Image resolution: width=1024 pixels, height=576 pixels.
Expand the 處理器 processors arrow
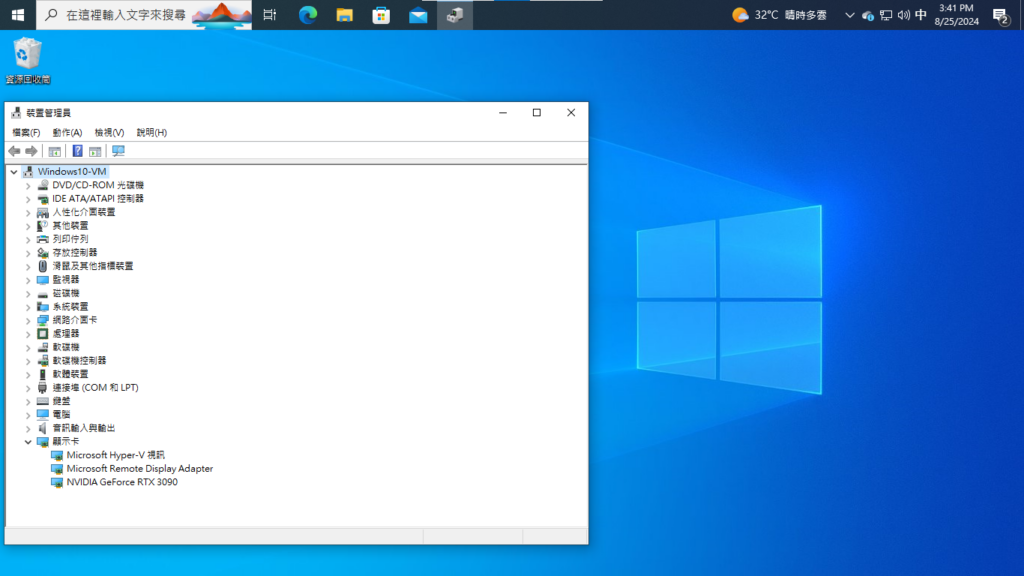28,334
